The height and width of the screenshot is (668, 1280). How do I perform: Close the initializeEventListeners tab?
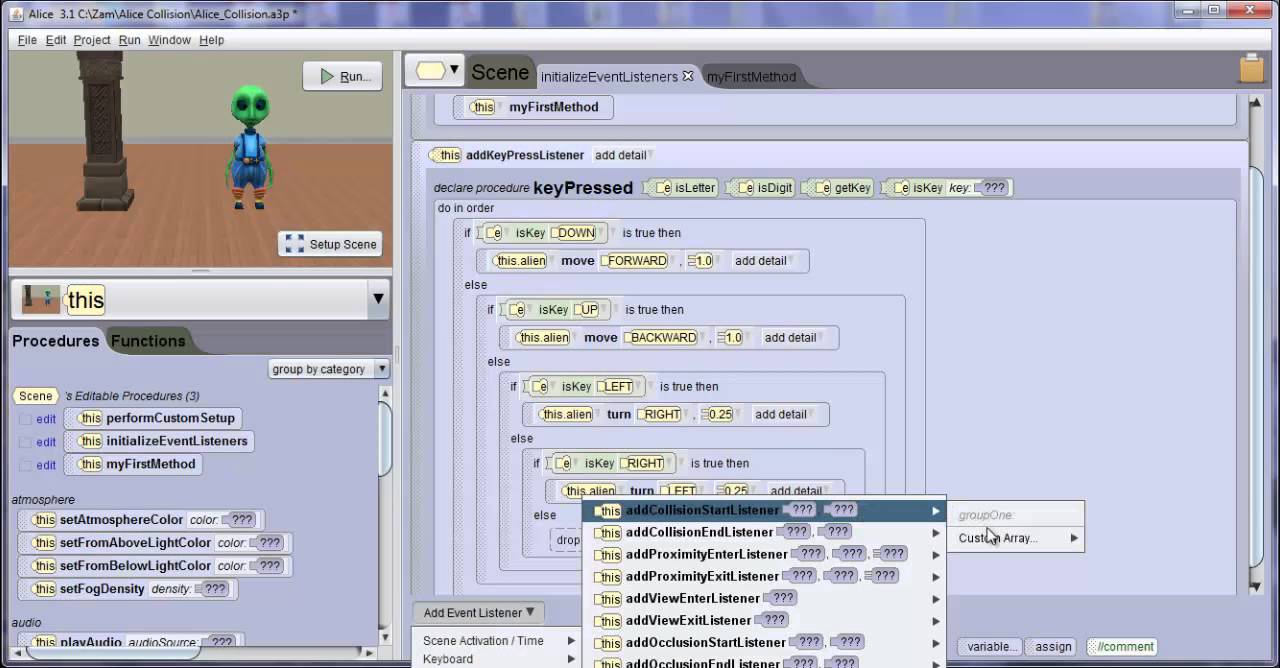[688, 76]
